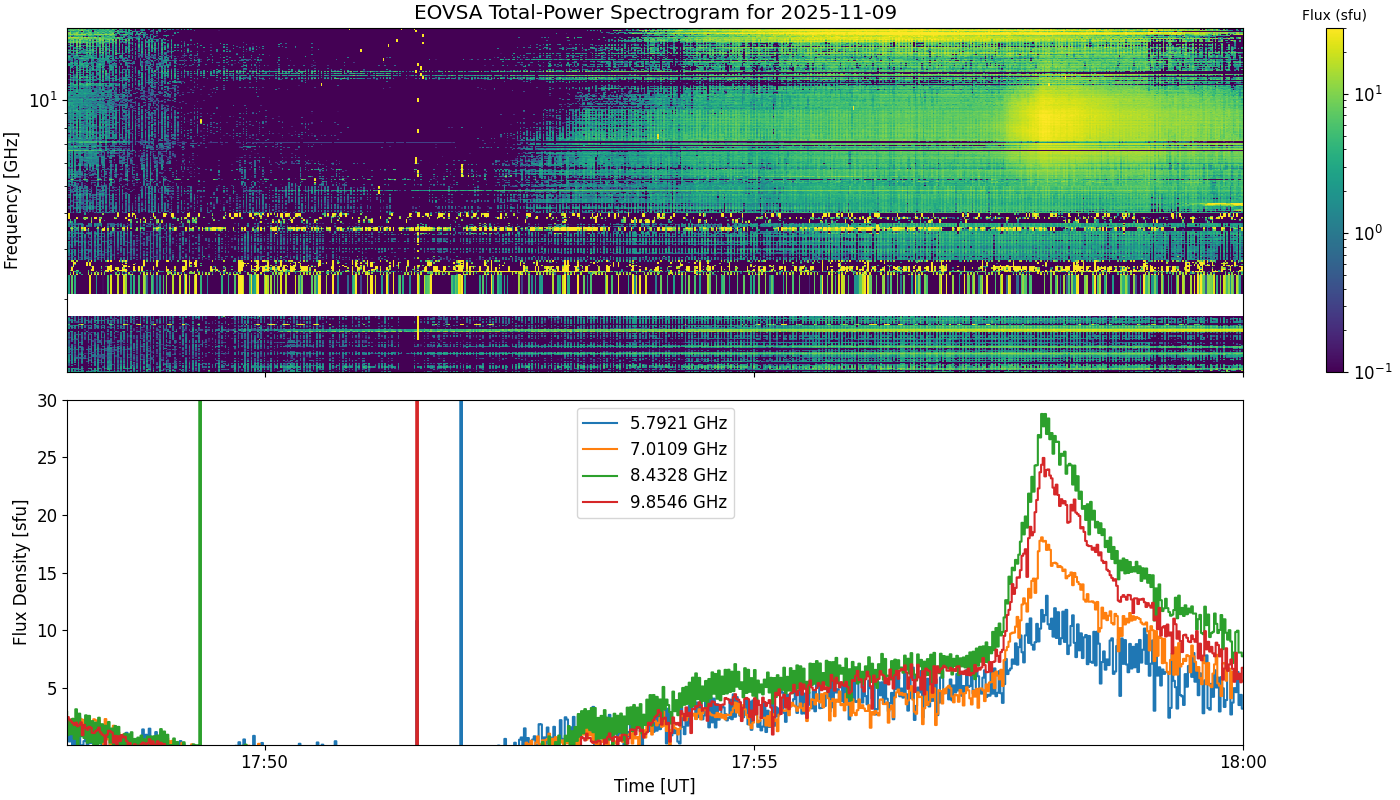This screenshot has height=800, width=1400.
Task: Click the 18:00 time axis tick label
Action: pyautogui.click(x=1243, y=762)
